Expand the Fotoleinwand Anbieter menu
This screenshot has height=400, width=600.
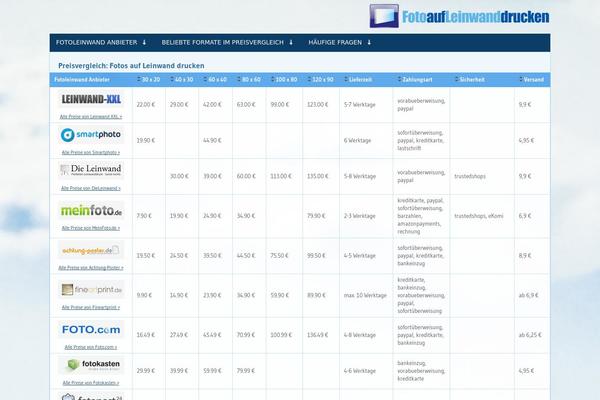pos(102,43)
